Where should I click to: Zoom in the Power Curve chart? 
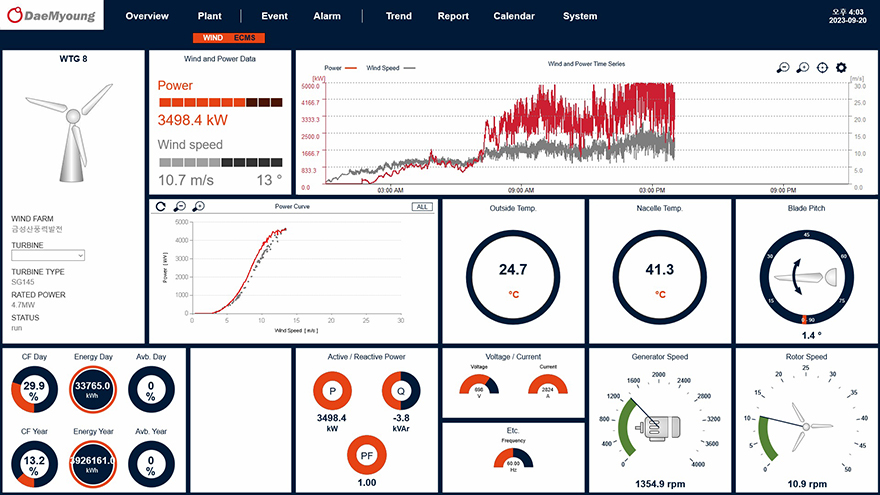click(199, 207)
